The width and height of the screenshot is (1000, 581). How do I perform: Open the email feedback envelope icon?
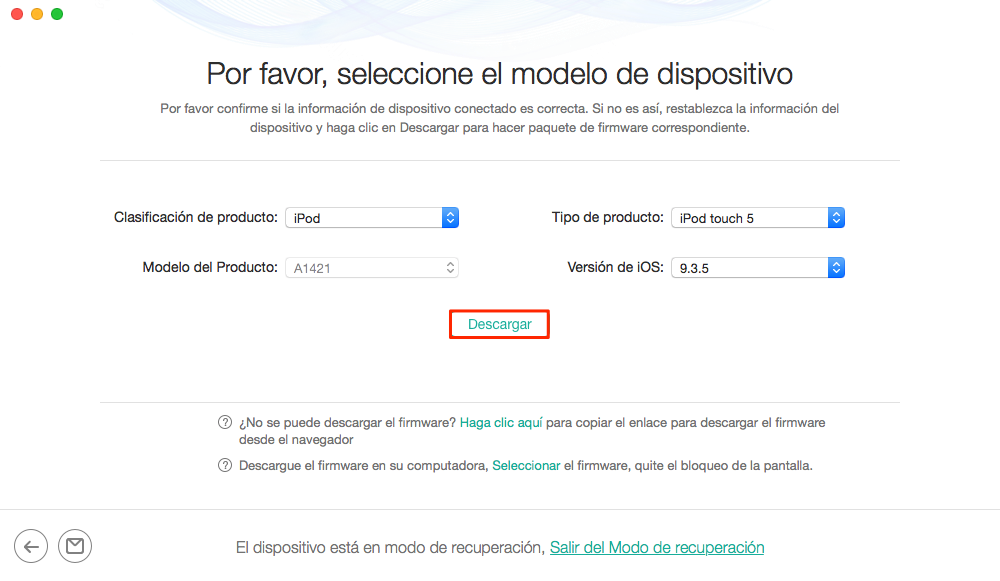click(x=75, y=546)
